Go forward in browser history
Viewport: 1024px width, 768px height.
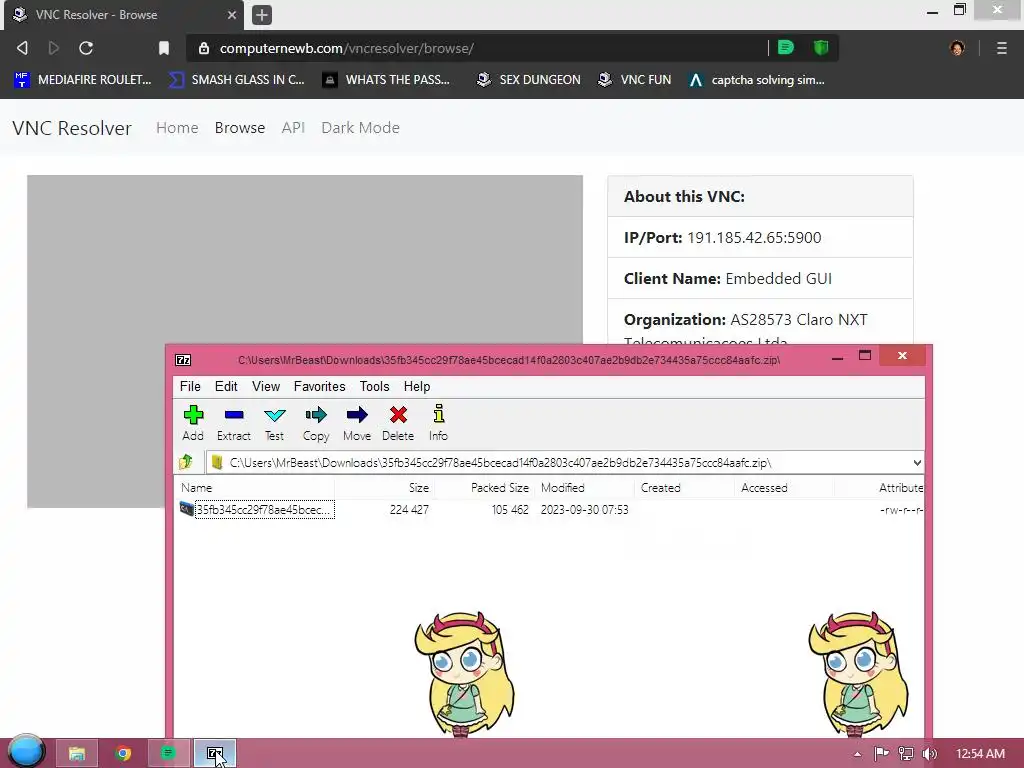pyautogui.click(x=54, y=48)
